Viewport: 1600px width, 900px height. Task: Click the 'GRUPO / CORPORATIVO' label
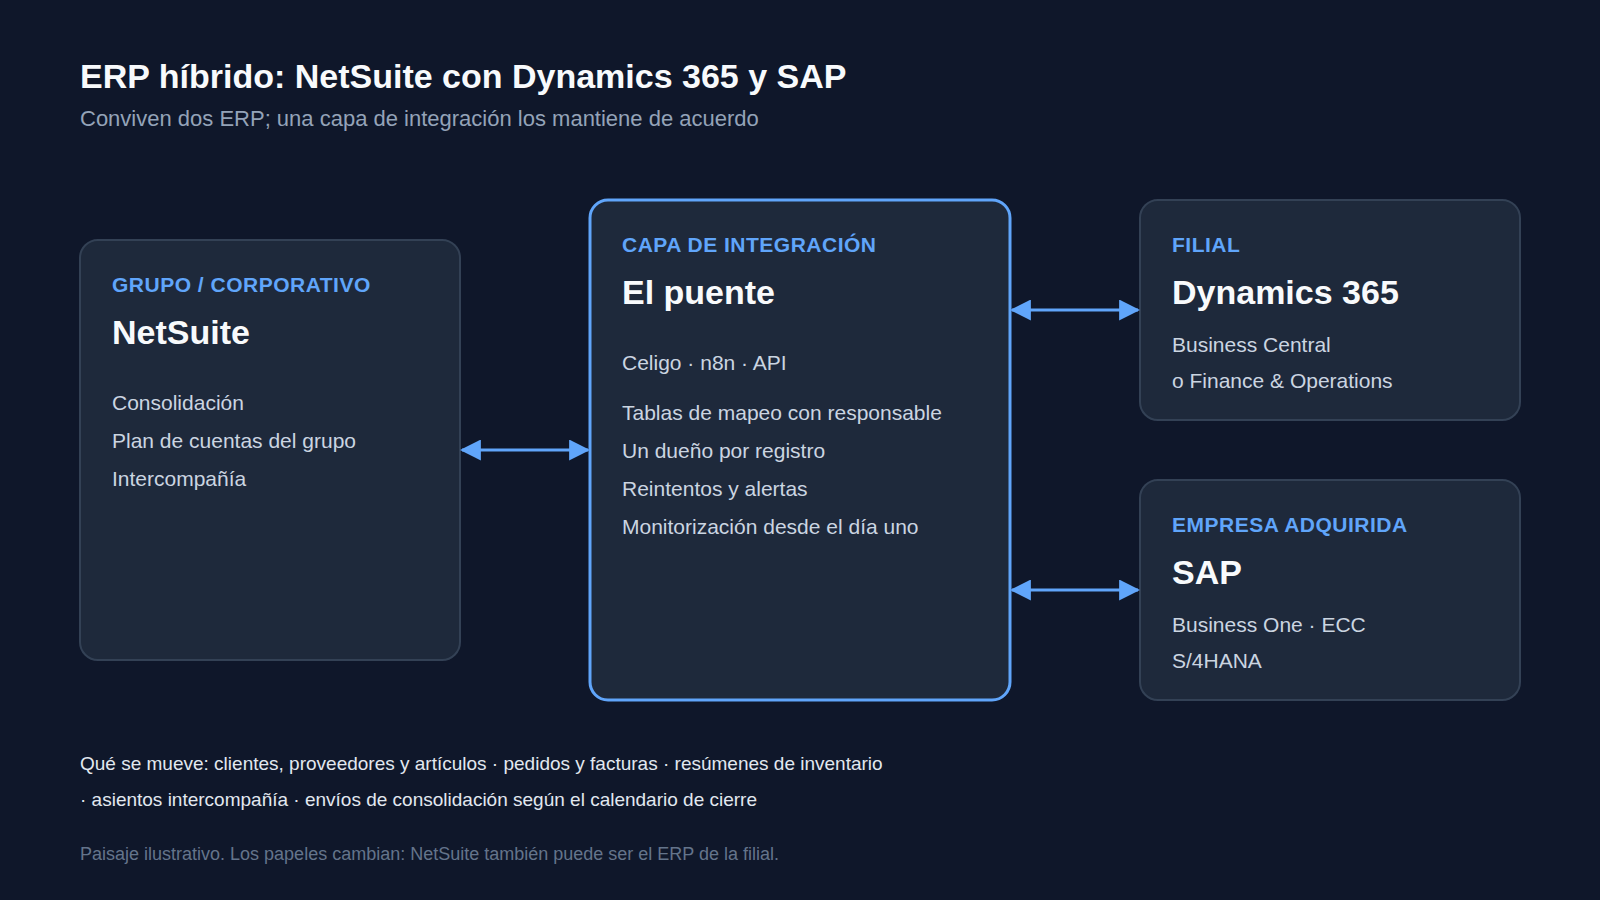point(241,285)
